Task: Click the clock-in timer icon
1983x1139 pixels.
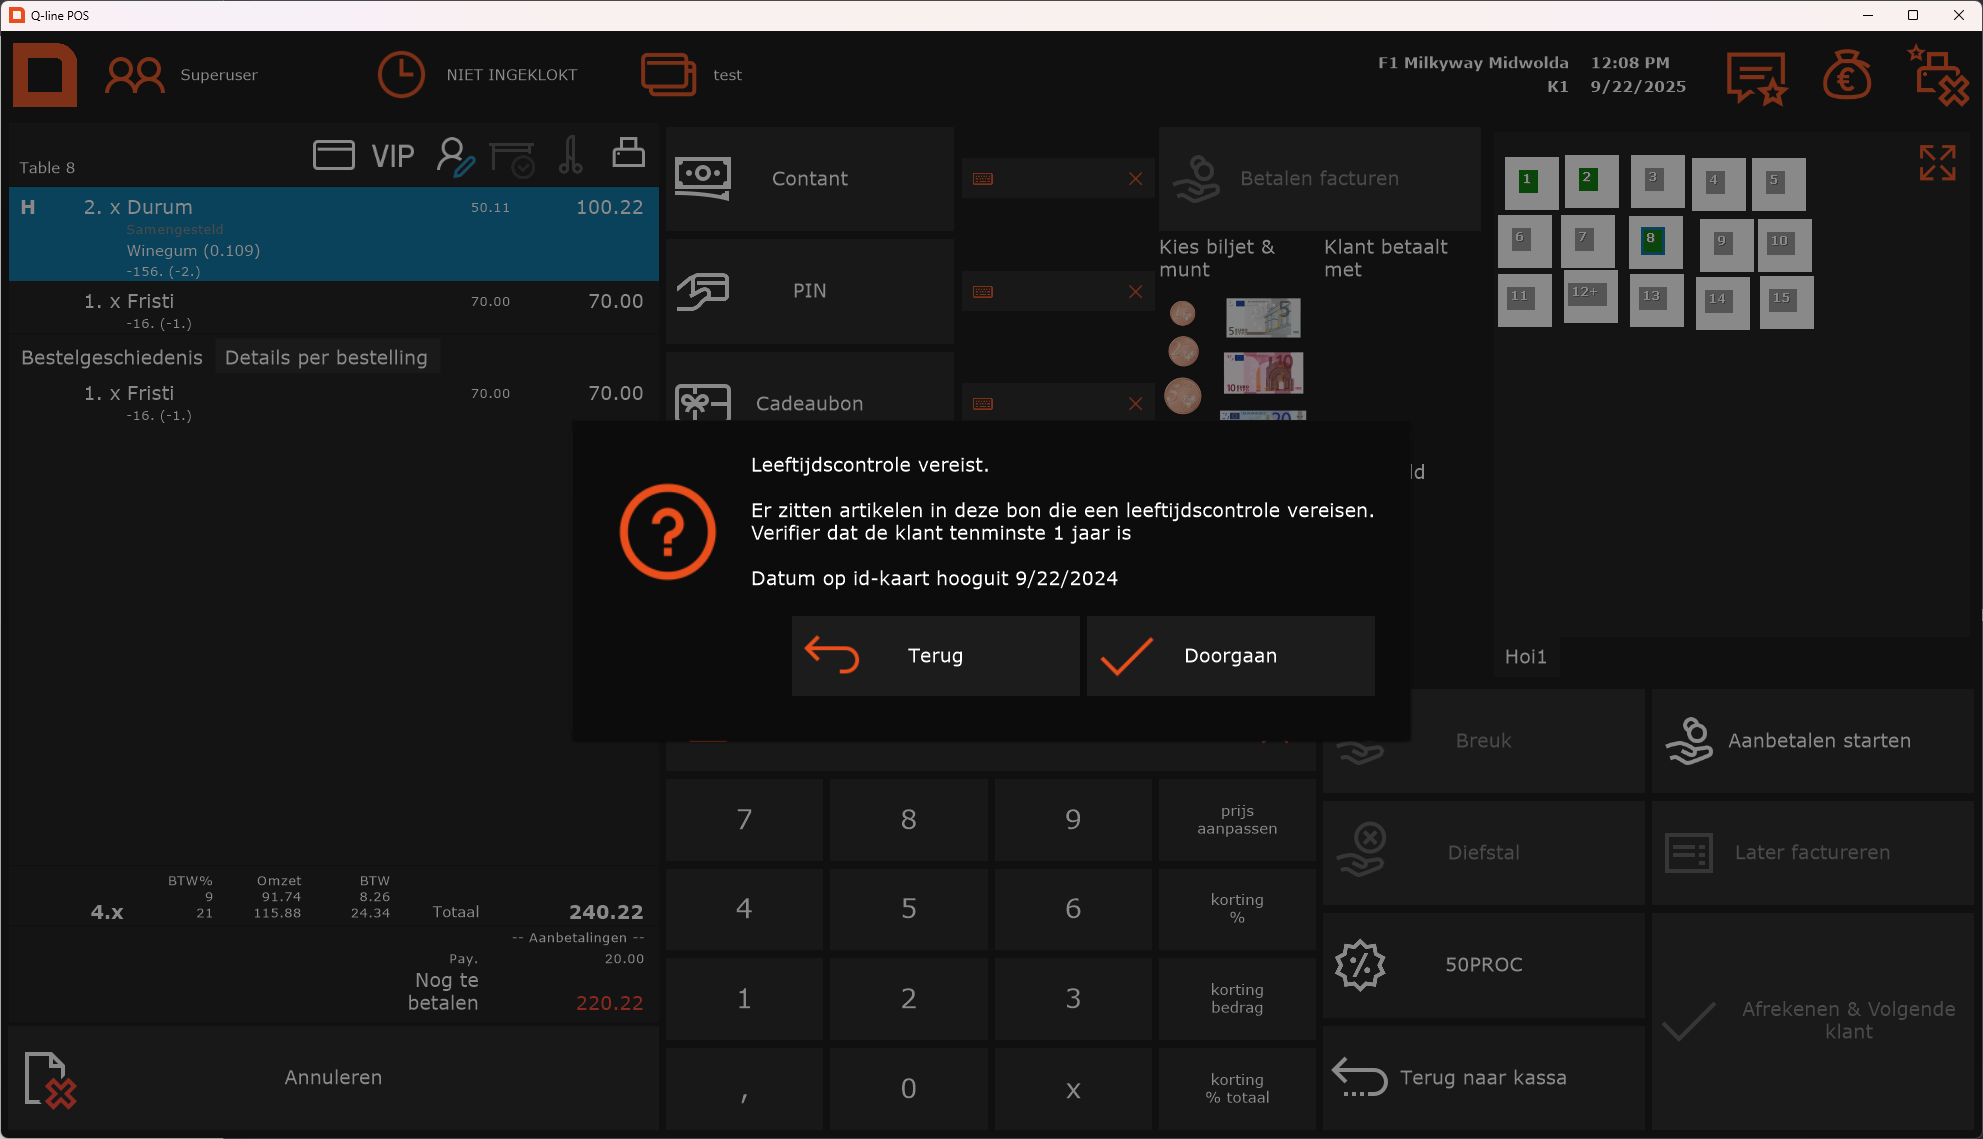Action: (x=401, y=75)
